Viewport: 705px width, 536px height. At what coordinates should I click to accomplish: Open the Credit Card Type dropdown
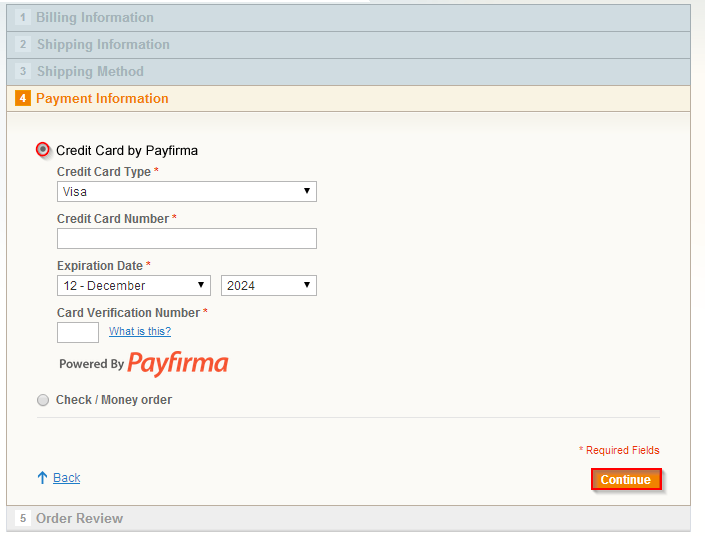tap(187, 192)
